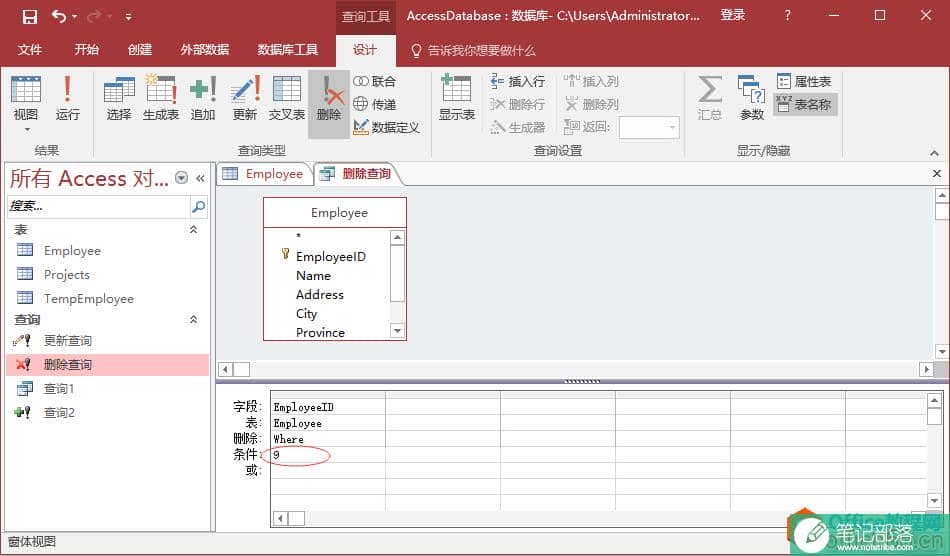Click the 条件 criteria cell containing 9

click(x=328, y=455)
